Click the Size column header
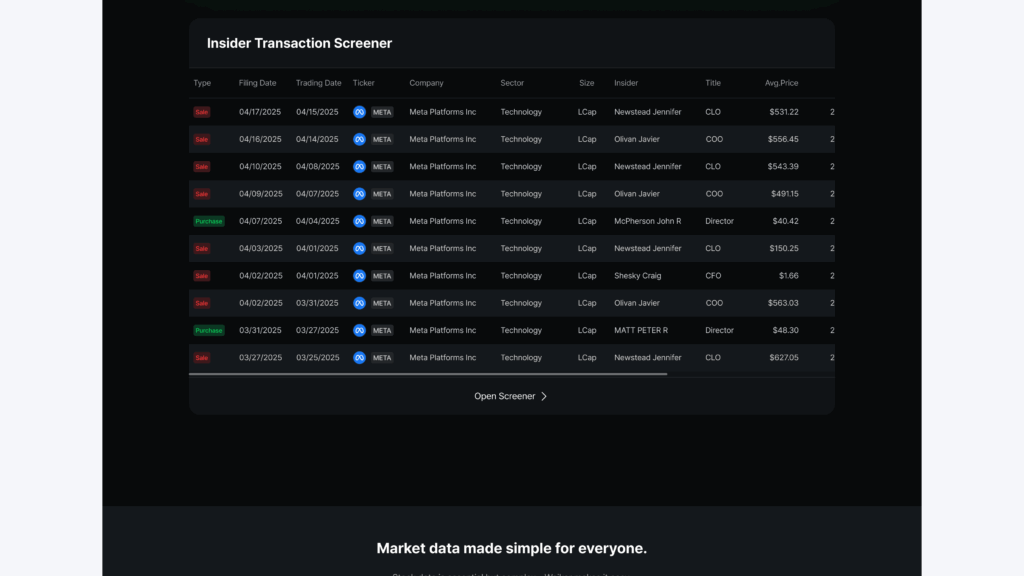Viewport: 1024px width, 576px height. [586, 83]
